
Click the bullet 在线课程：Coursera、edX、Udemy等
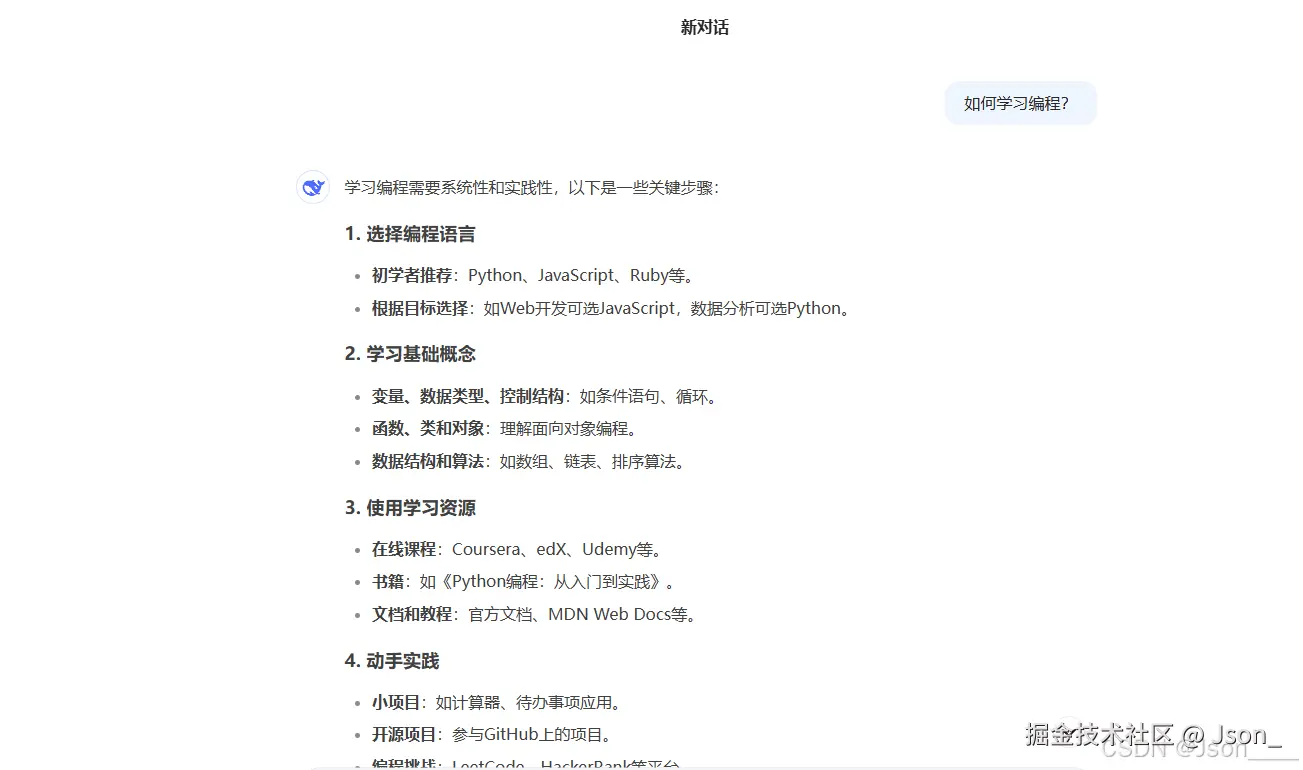click(517, 548)
